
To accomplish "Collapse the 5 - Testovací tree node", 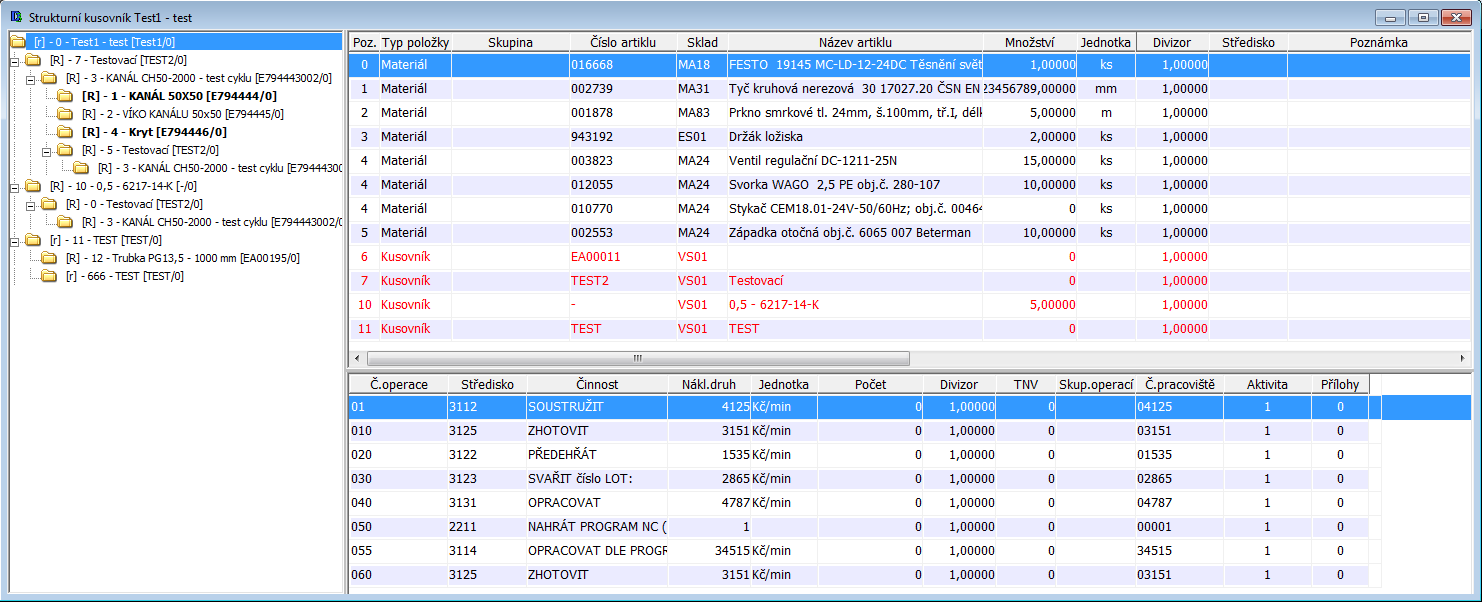I will pyautogui.click(x=47, y=150).
